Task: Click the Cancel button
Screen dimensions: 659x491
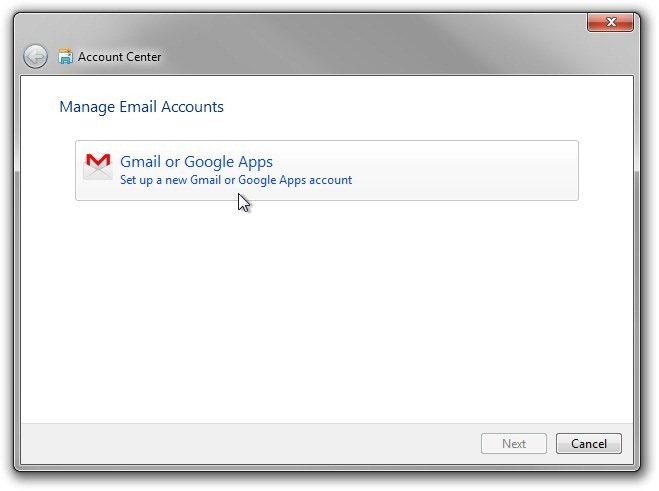Action: pyautogui.click(x=588, y=443)
